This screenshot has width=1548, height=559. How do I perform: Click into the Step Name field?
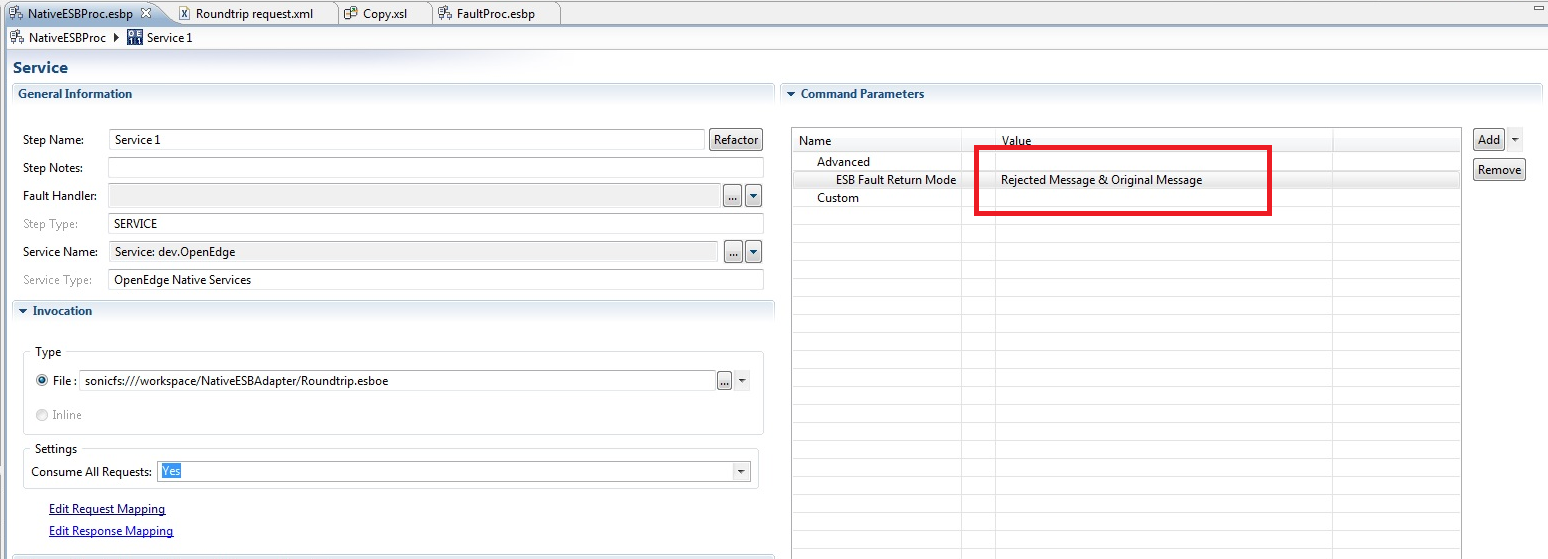click(406, 140)
